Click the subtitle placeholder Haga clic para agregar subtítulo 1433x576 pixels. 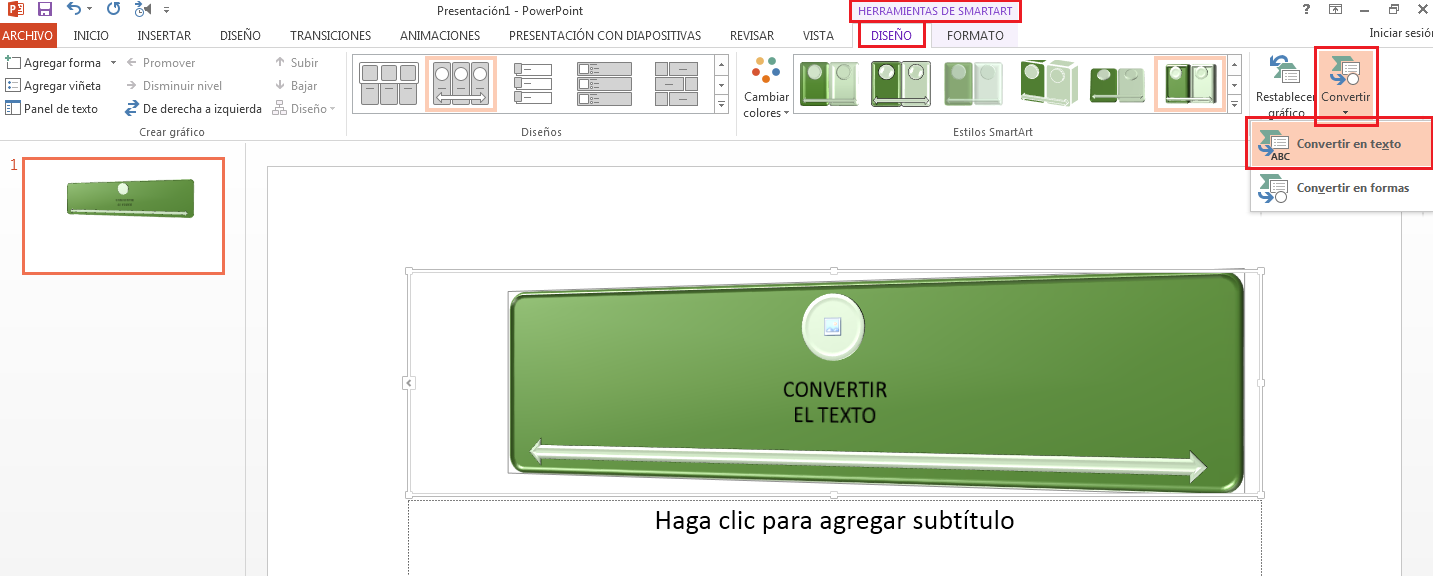click(x=834, y=521)
